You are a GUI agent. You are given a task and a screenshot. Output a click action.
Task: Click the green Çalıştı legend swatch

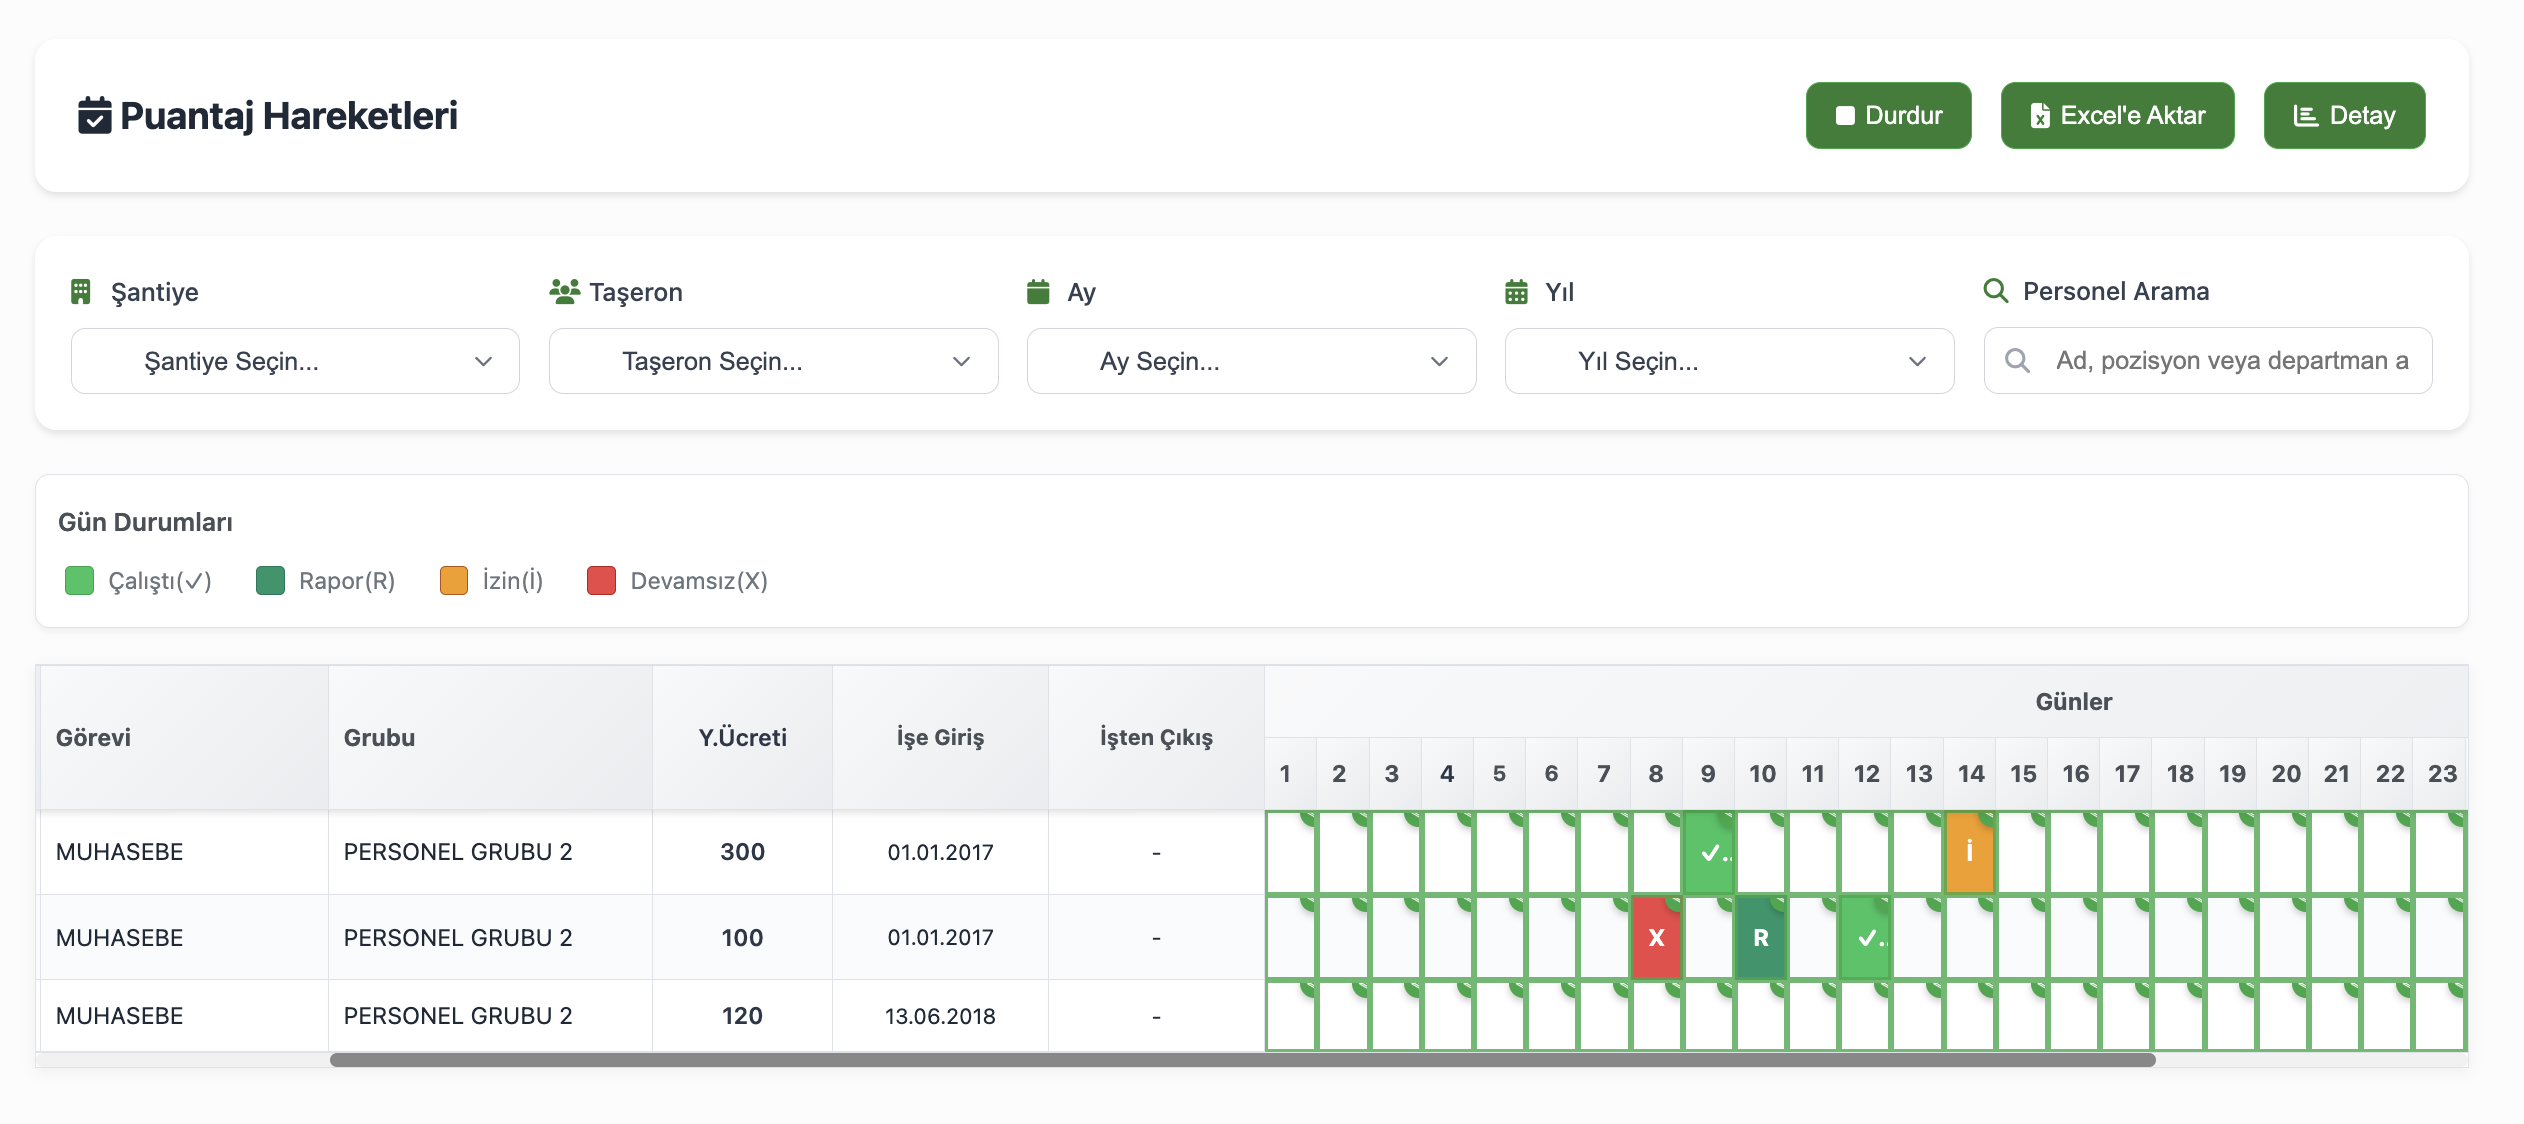(79, 581)
